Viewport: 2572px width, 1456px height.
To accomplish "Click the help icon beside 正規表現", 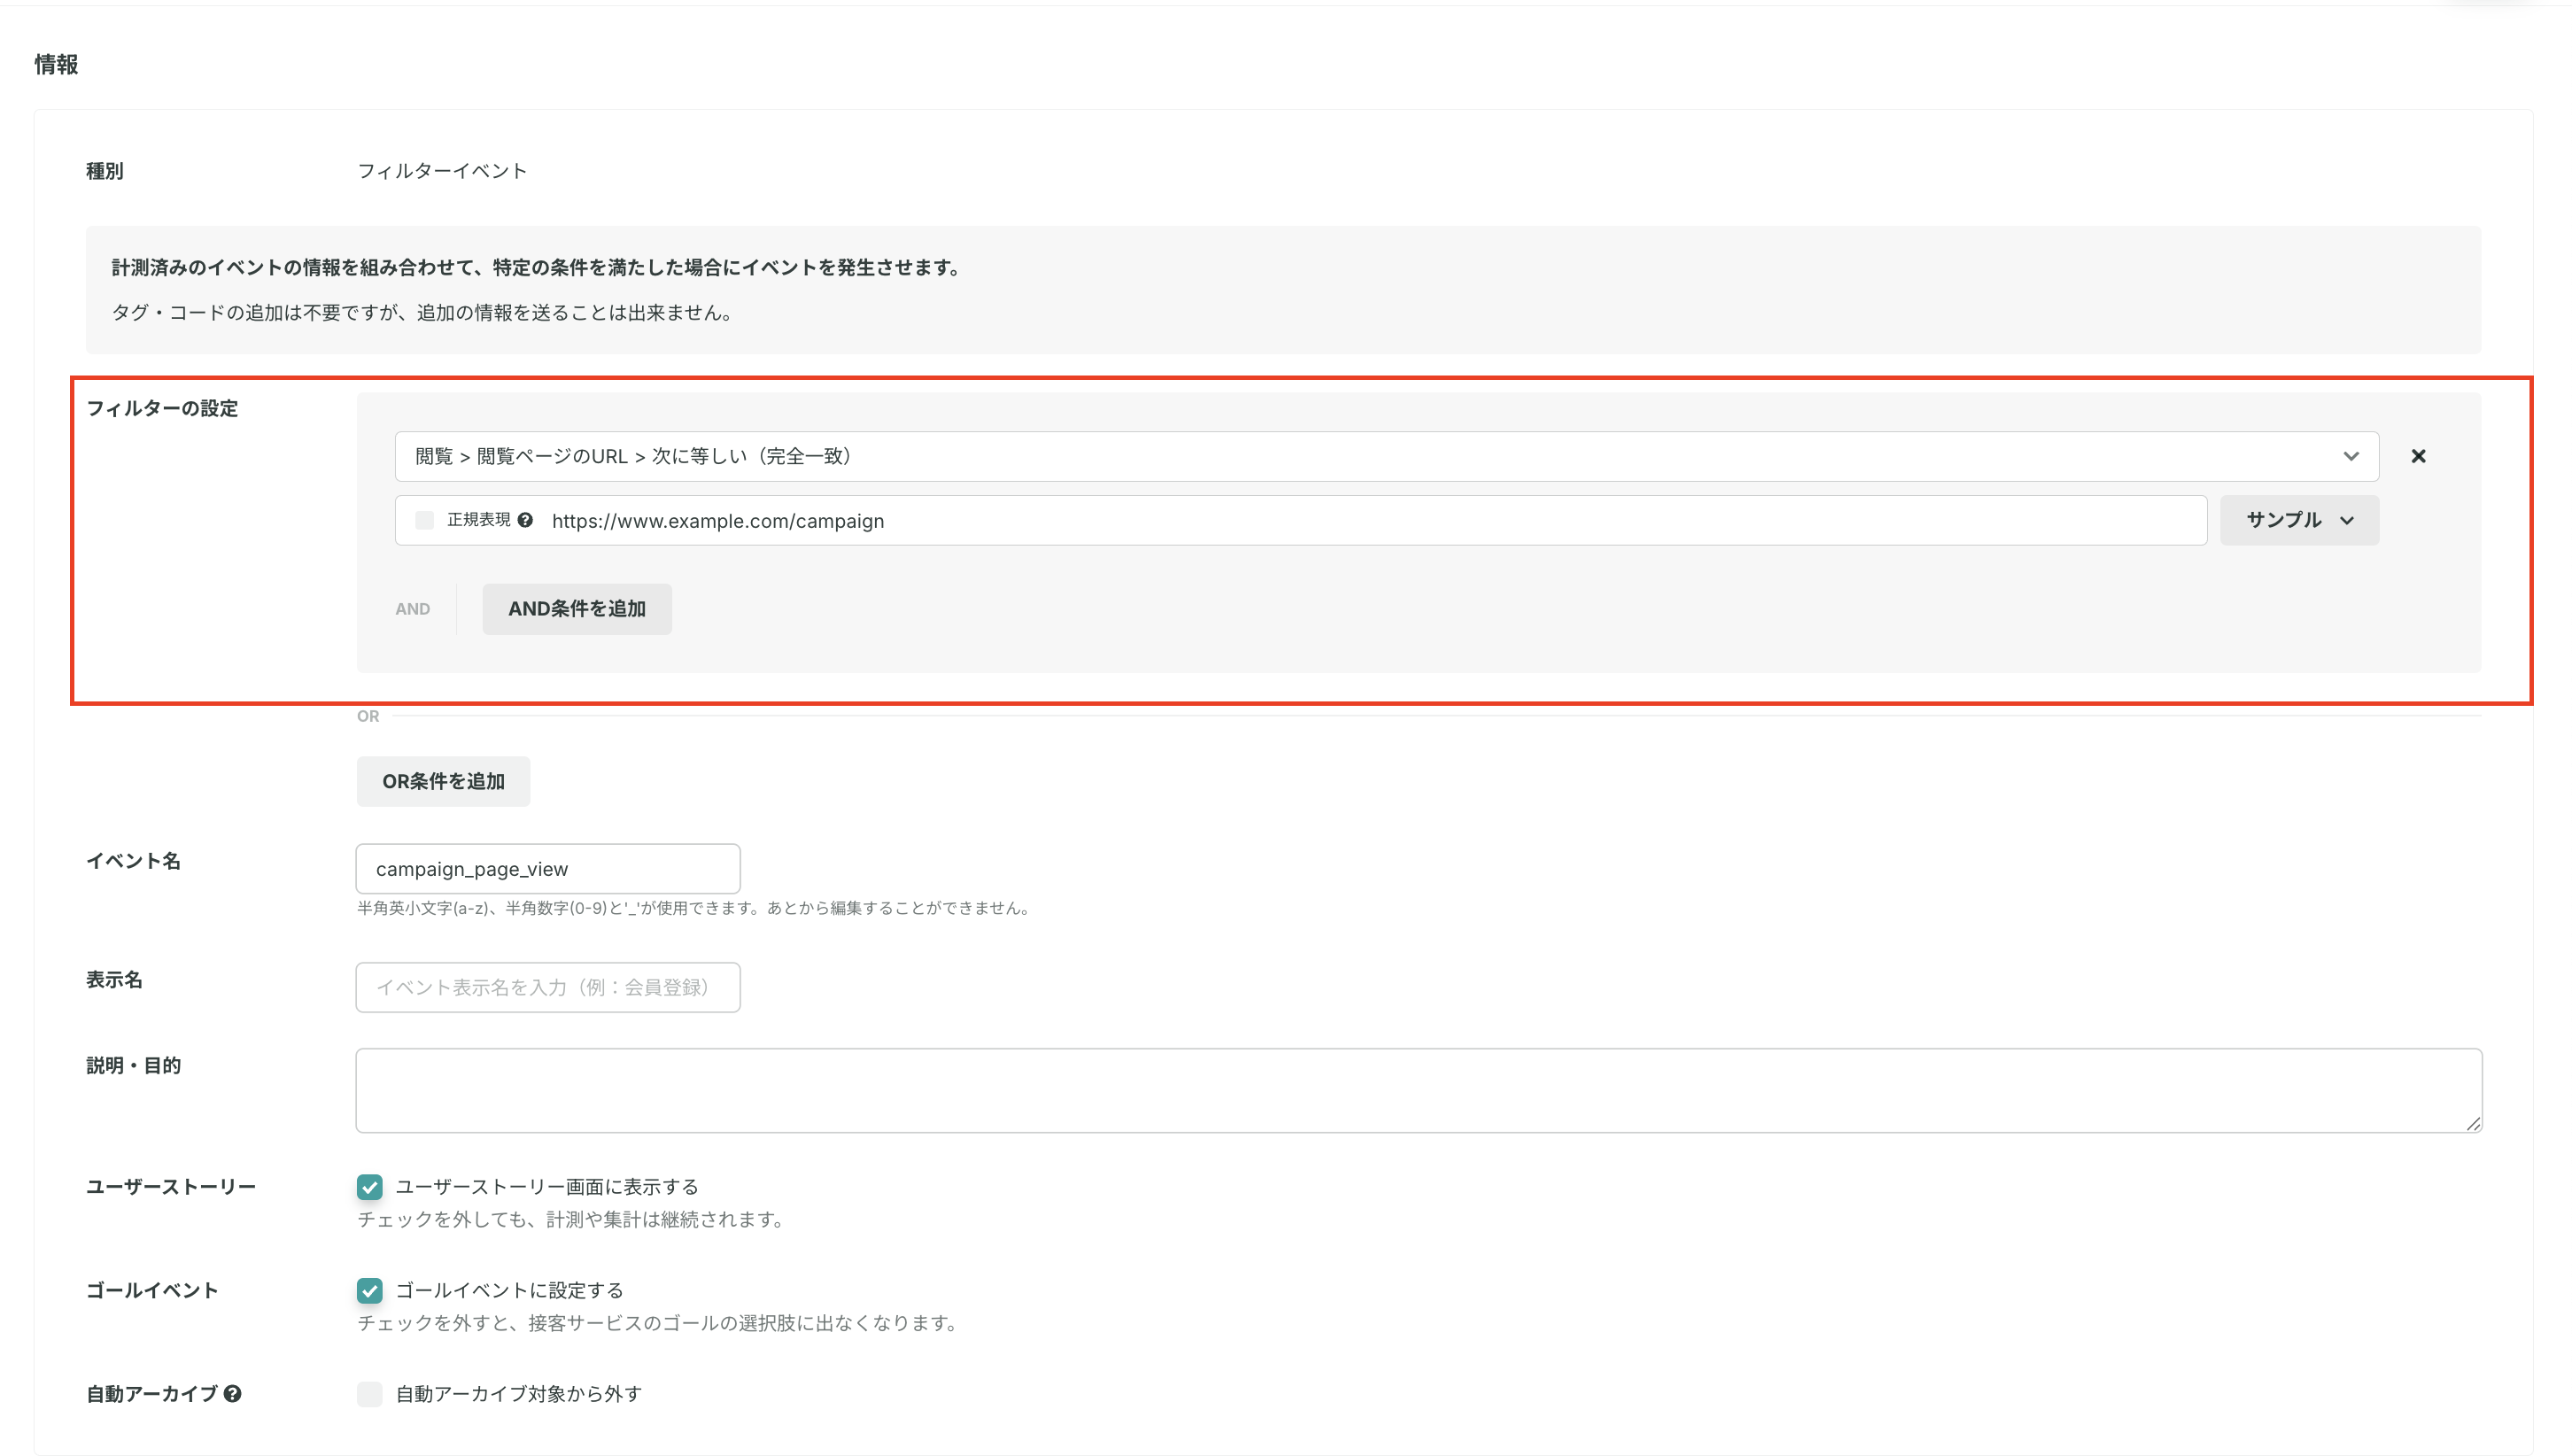I will [x=525, y=520].
